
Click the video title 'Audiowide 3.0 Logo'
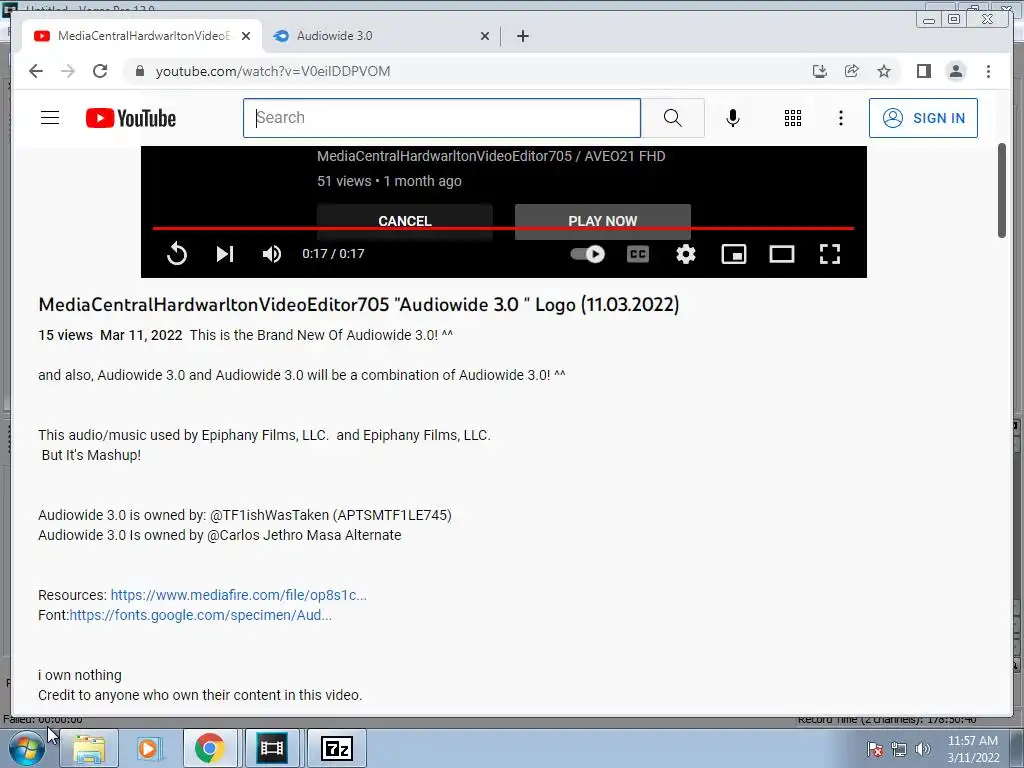[359, 304]
